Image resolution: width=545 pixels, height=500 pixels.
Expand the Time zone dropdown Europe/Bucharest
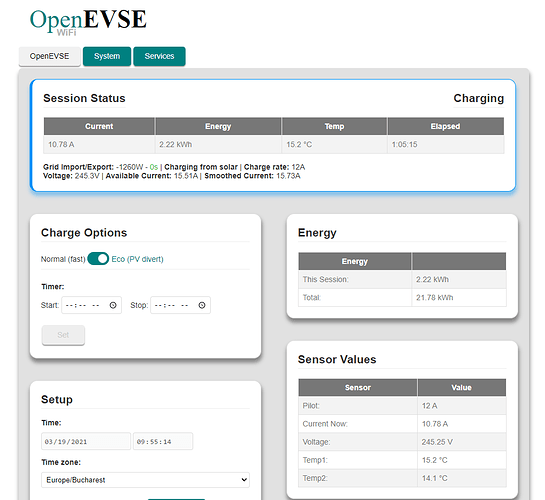[x=145, y=480]
